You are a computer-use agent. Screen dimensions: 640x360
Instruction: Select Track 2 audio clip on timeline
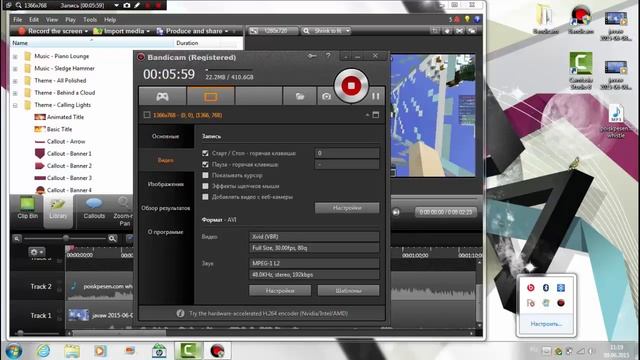coord(100,287)
